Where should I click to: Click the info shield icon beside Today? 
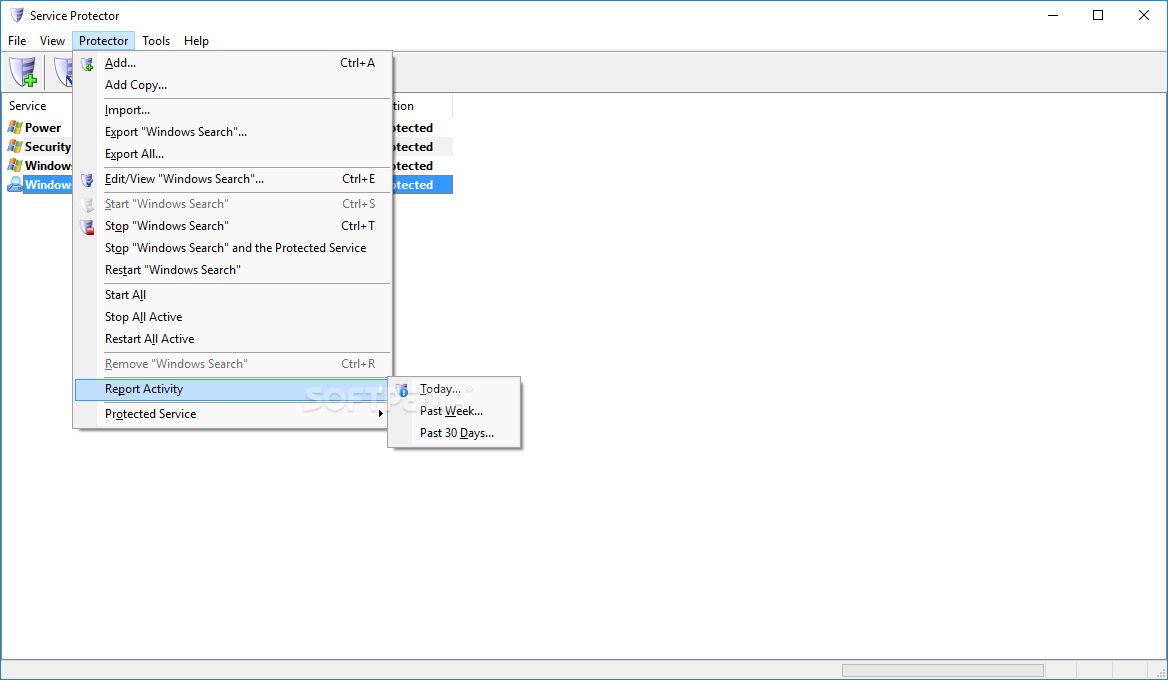[x=402, y=390]
